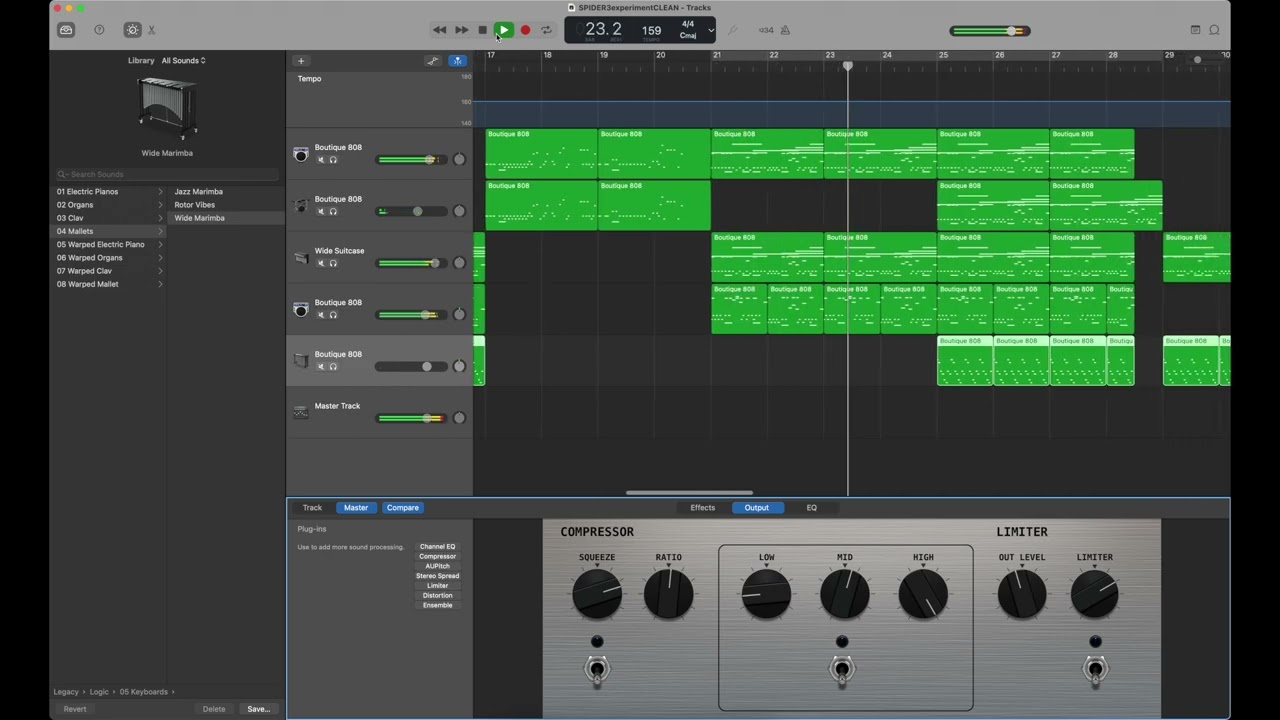Click the tracks area horizontal scrollbar
The image size is (1280, 720).
[689, 493]
